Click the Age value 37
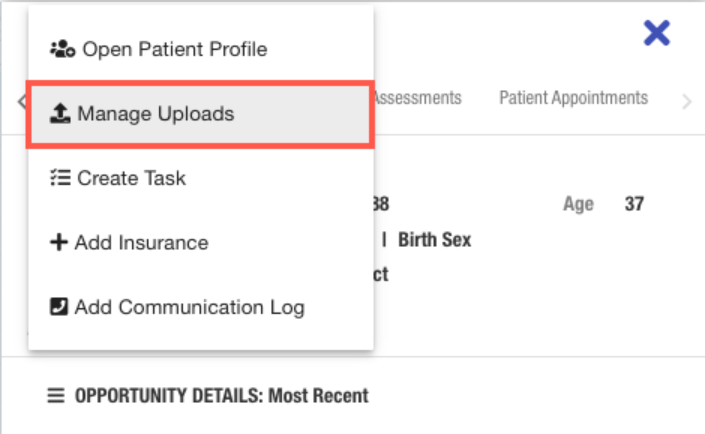This screenshot has height=434, width=705. point(634,205)
